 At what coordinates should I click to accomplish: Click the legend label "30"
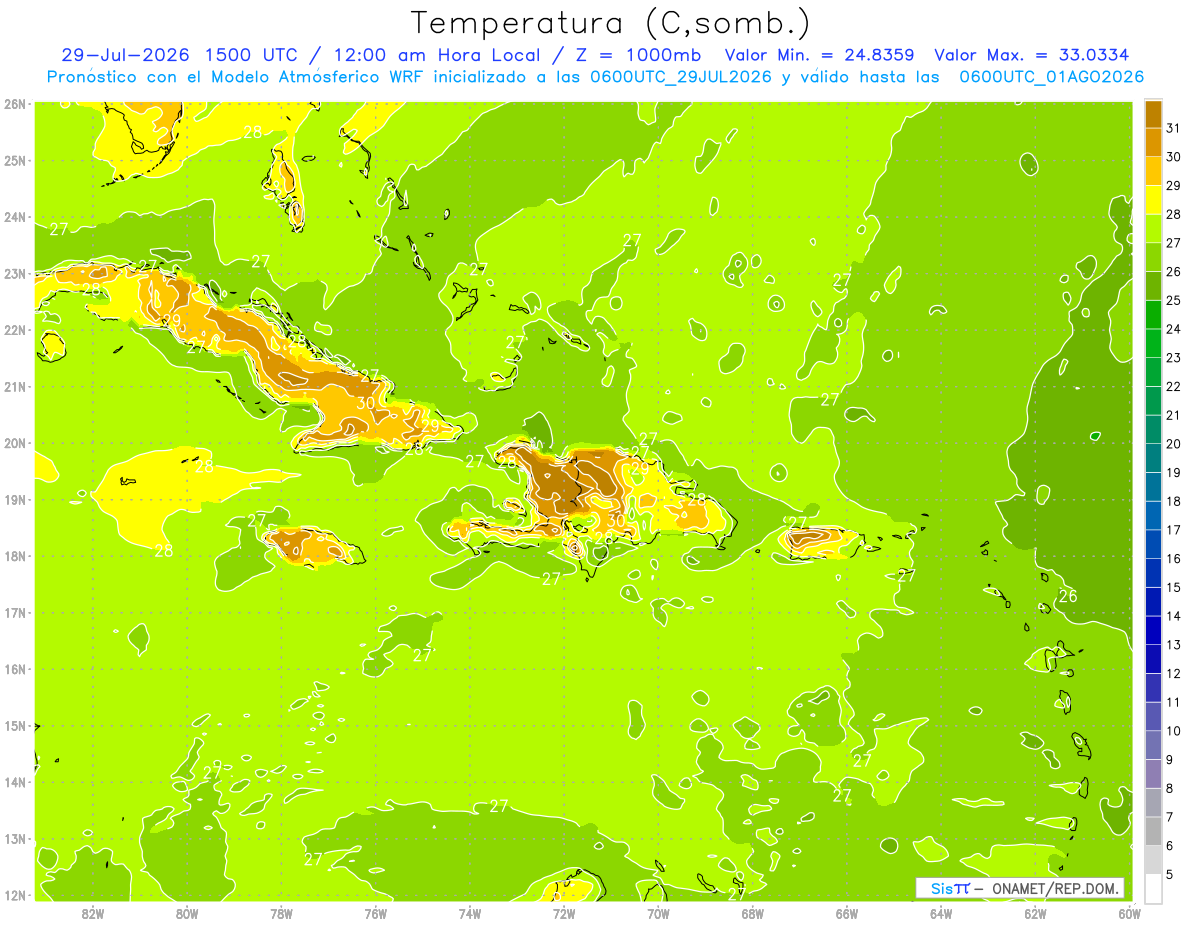(1173, 157)
